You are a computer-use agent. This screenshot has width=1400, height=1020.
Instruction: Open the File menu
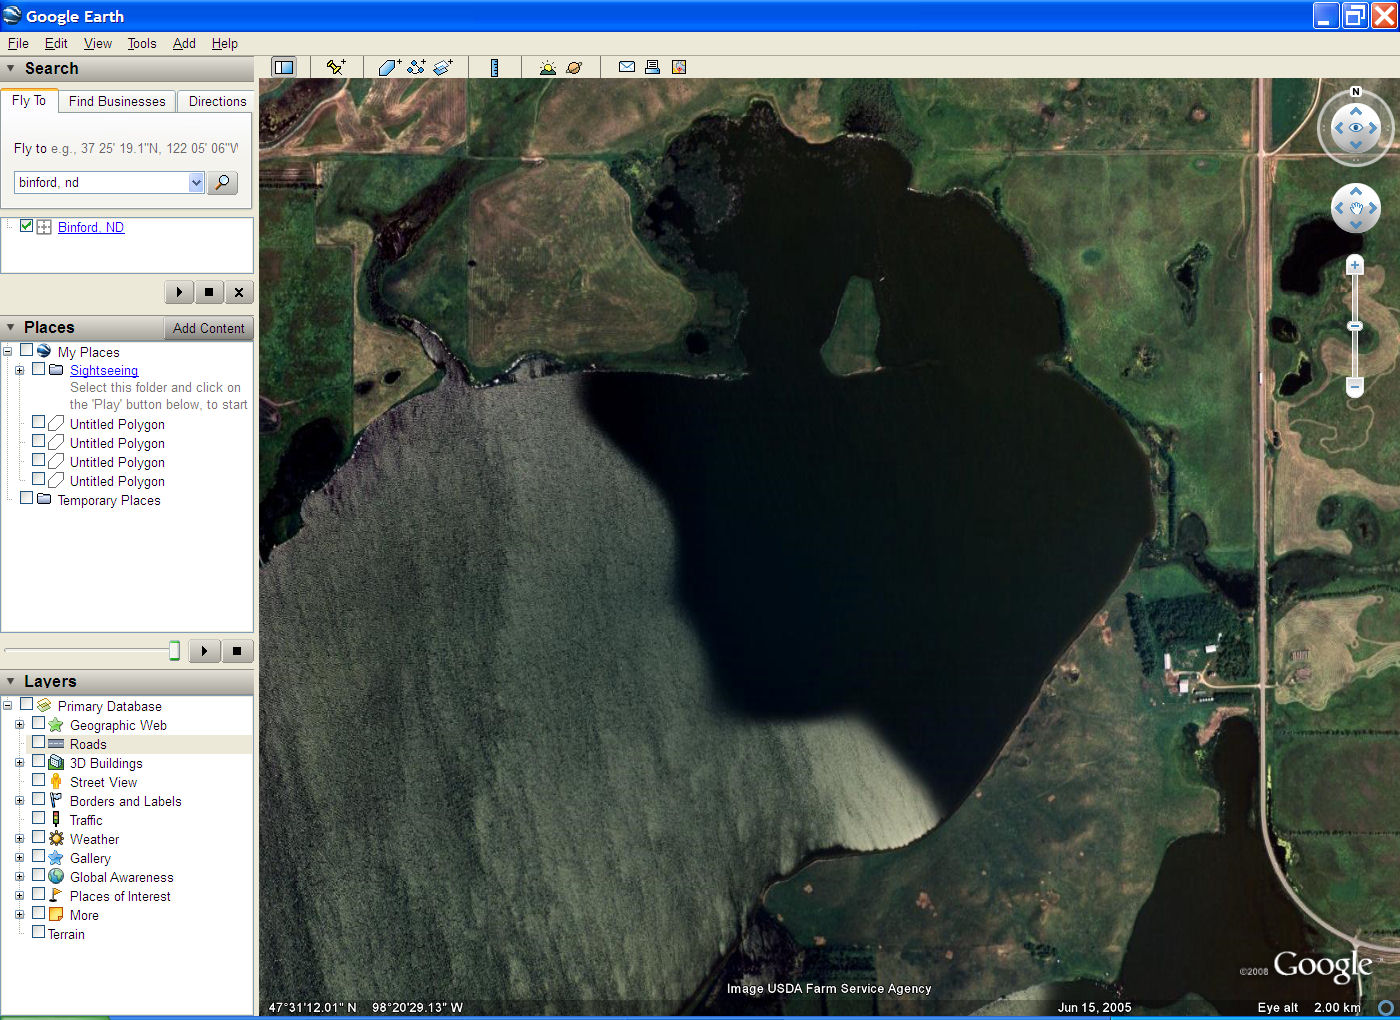tap(18, 43)
